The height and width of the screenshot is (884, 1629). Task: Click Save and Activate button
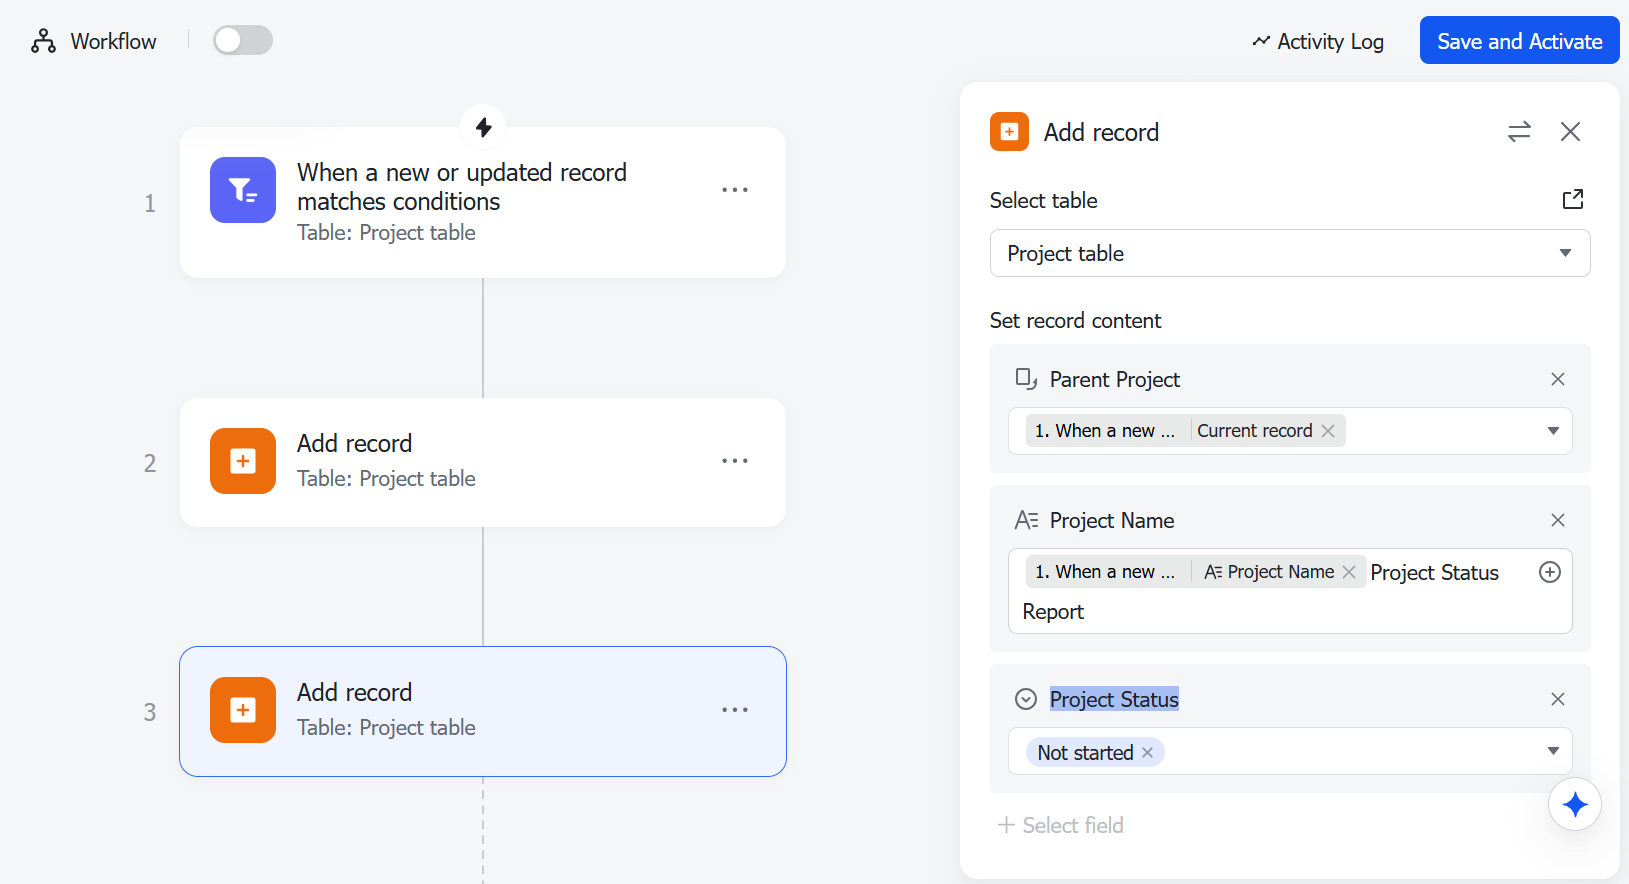1519,41
